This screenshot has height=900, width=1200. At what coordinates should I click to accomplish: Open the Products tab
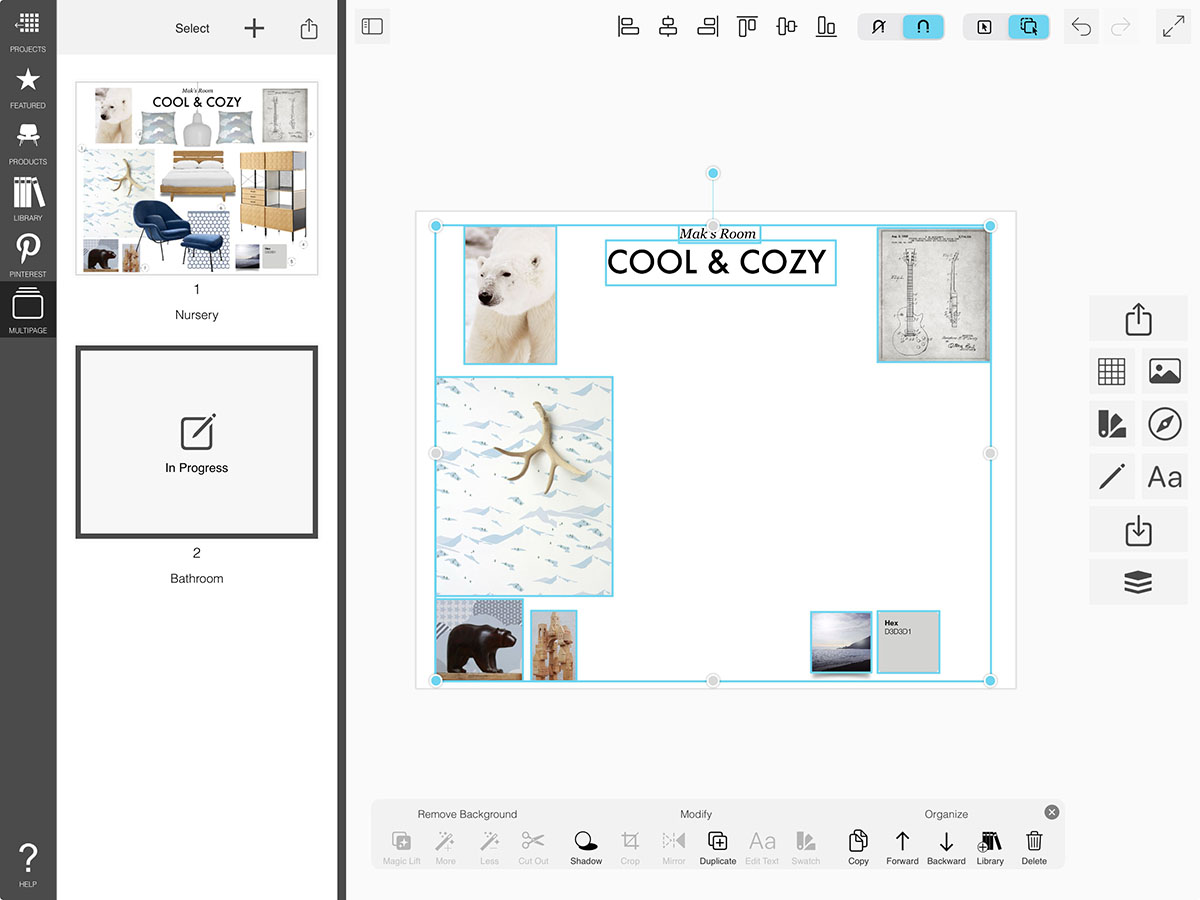28,143
